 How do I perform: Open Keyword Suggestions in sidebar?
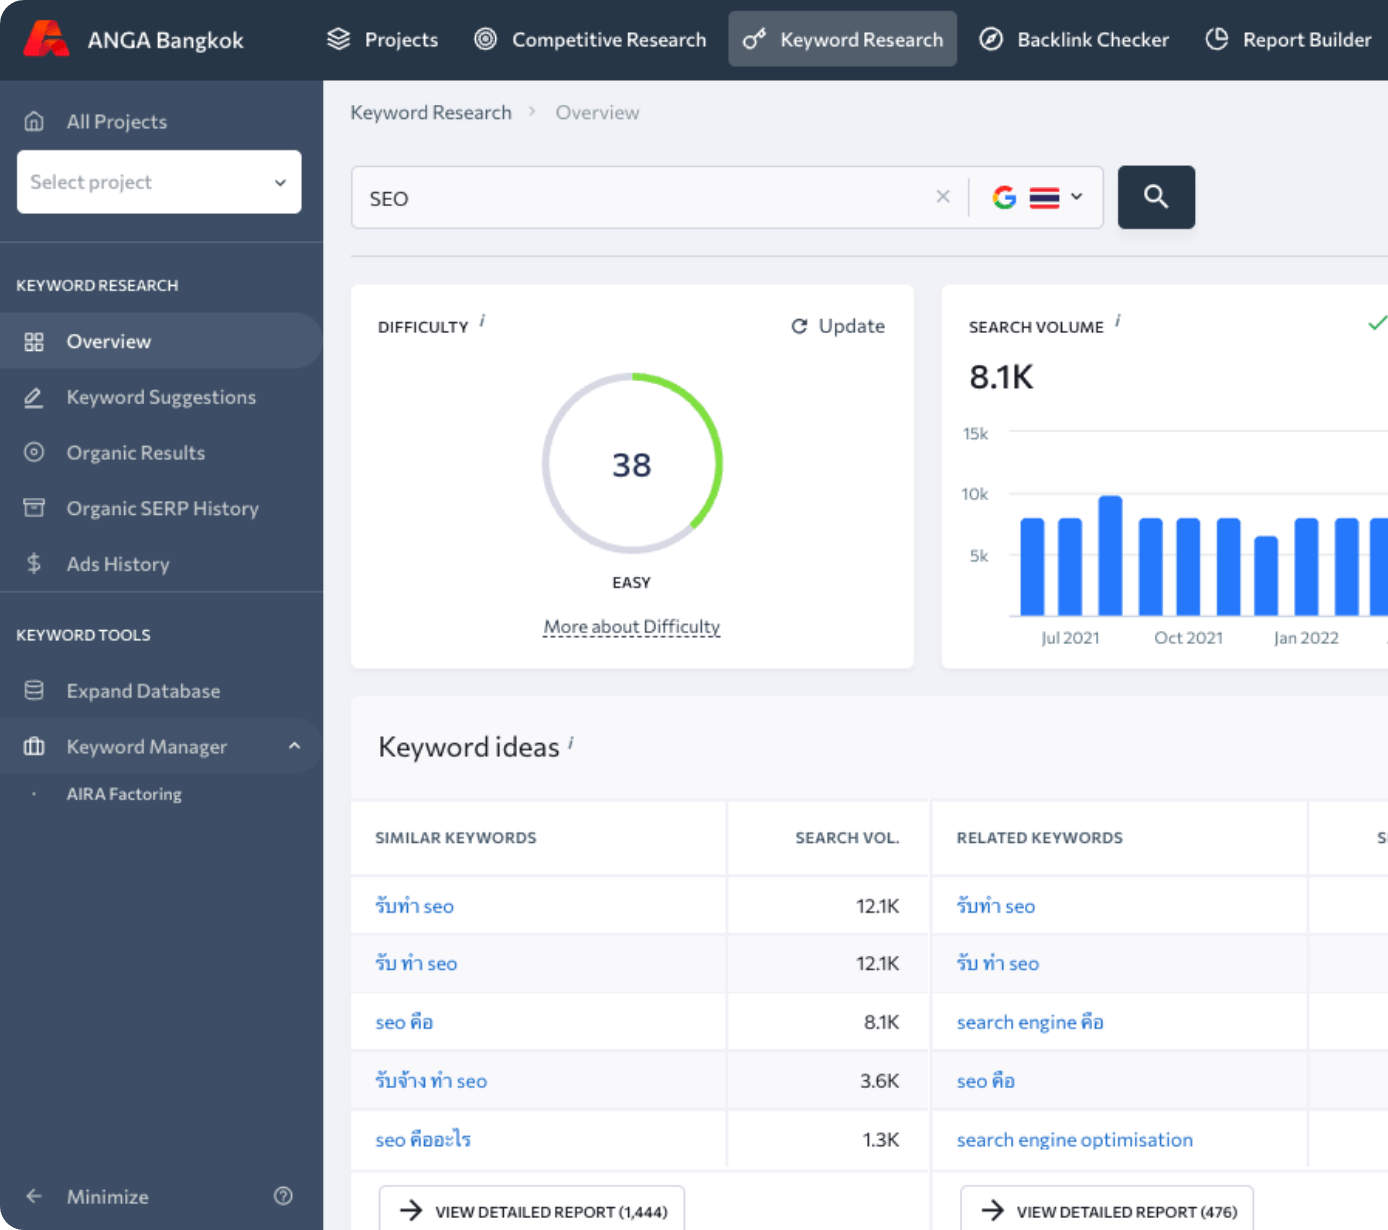[160, 397]
